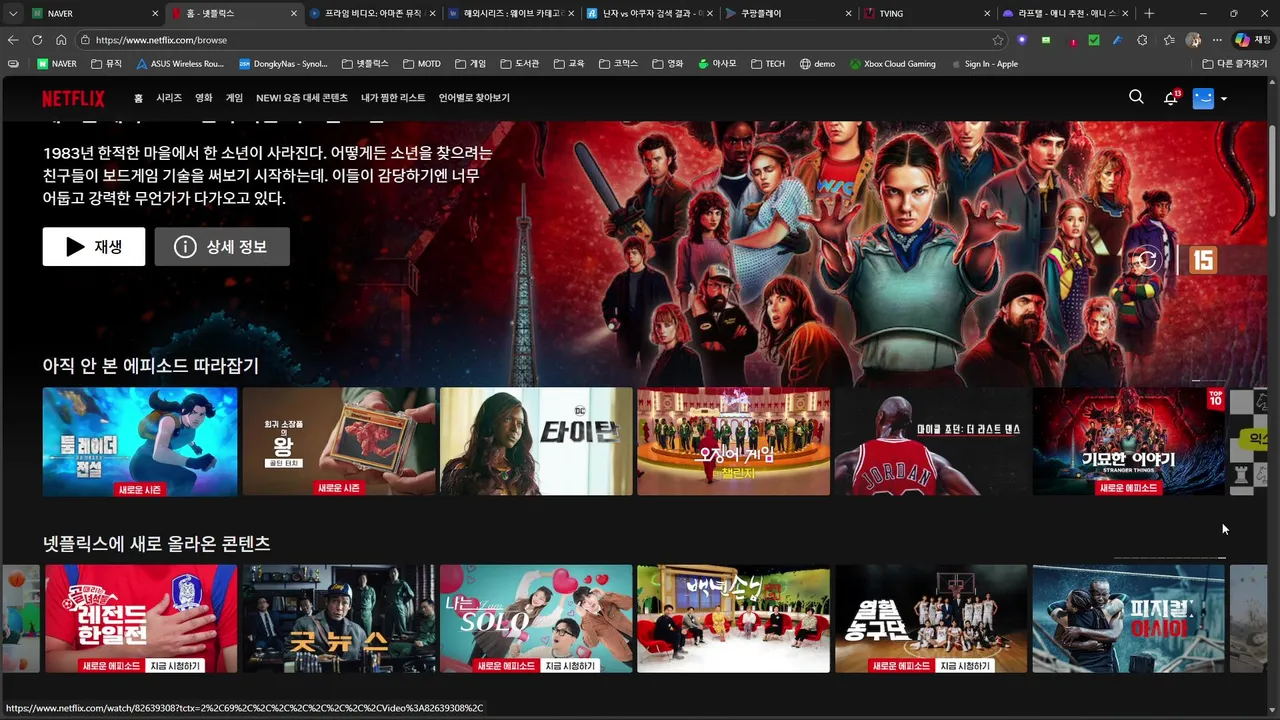Open Netflix notifications bell
Screen dimensions: 1280x720
[1171, 98]
